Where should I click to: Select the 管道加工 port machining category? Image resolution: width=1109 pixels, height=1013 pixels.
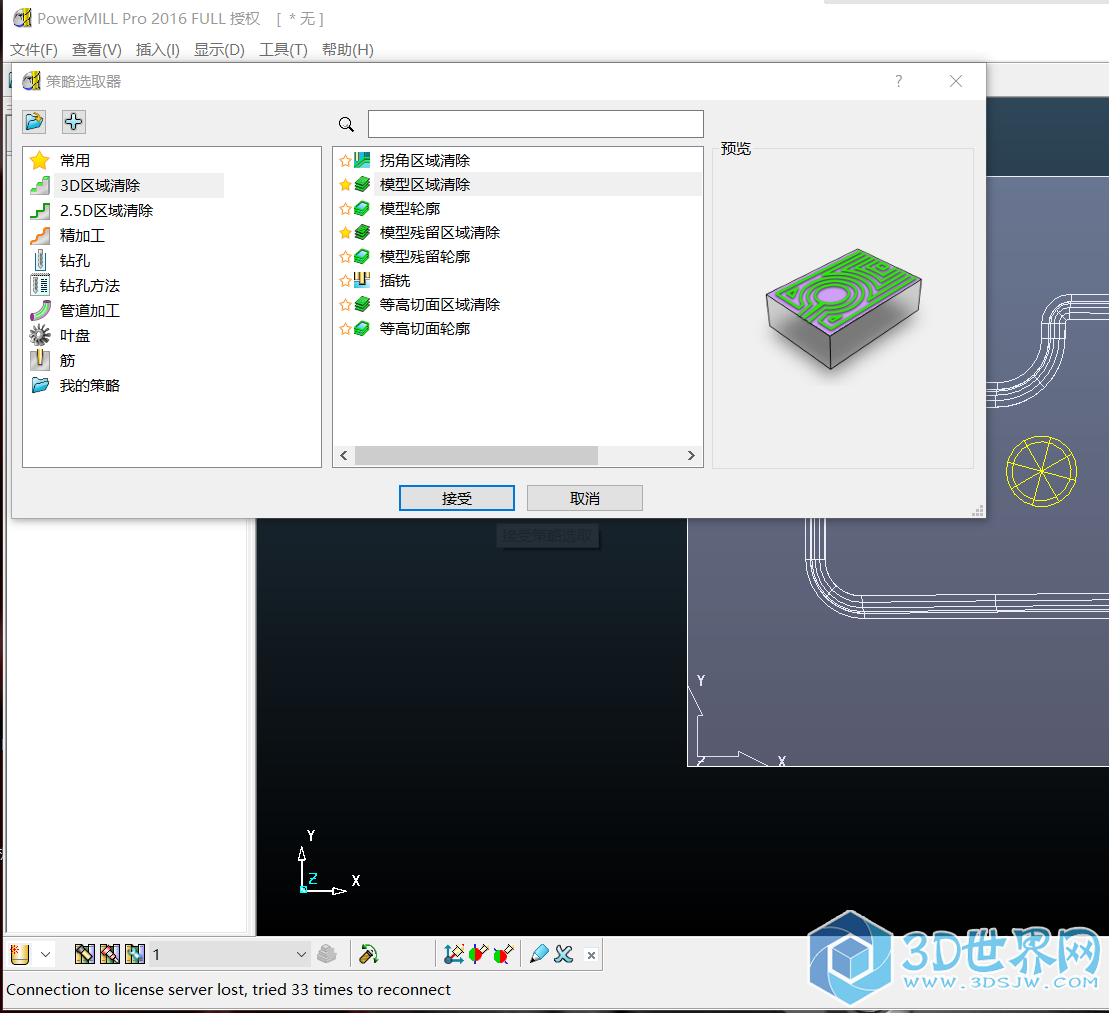(x=90, y=311)
